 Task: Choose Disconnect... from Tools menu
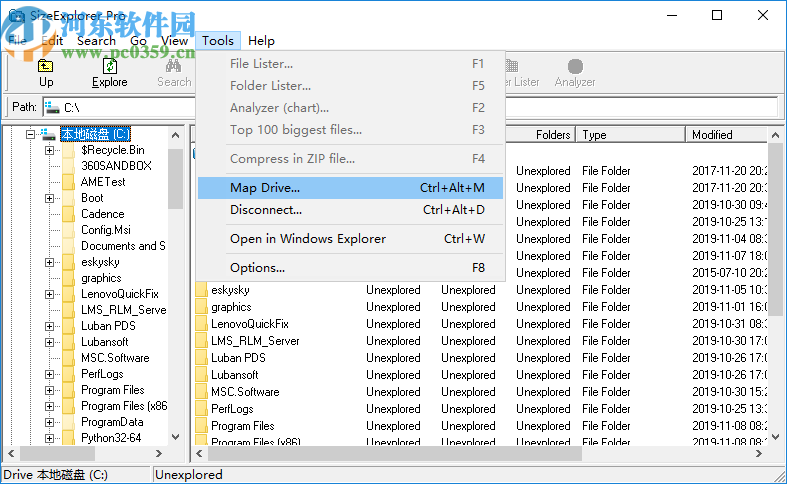350,210
